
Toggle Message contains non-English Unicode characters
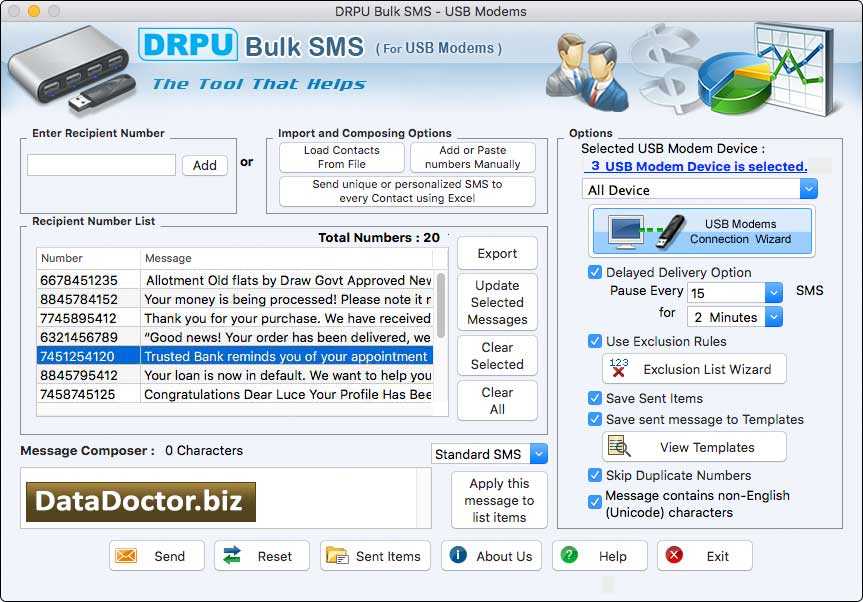[595, 502]
